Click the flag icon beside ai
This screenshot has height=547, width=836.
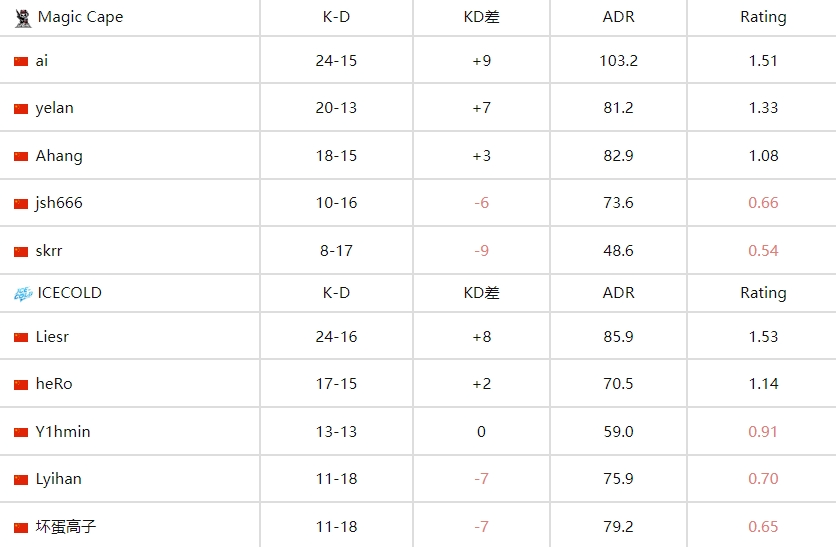(x=21, y=61)
